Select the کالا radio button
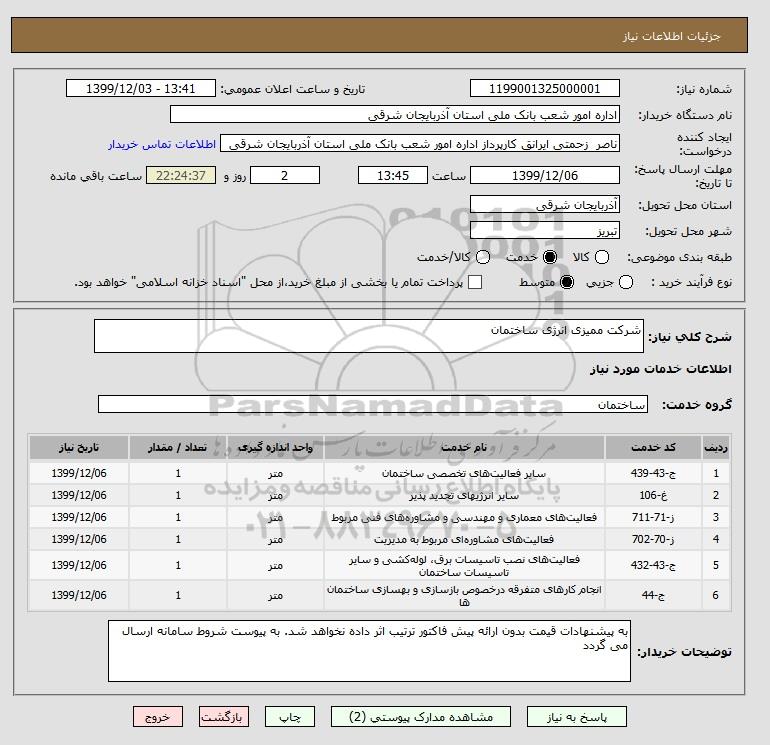Viewport: 770px width, 745px height. click(x=602, y=257)
